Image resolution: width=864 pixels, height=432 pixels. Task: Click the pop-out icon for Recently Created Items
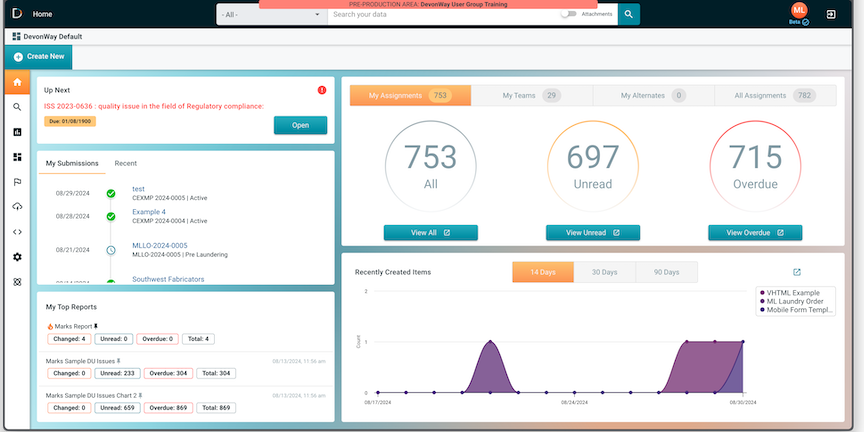click(x=797, y=272)
